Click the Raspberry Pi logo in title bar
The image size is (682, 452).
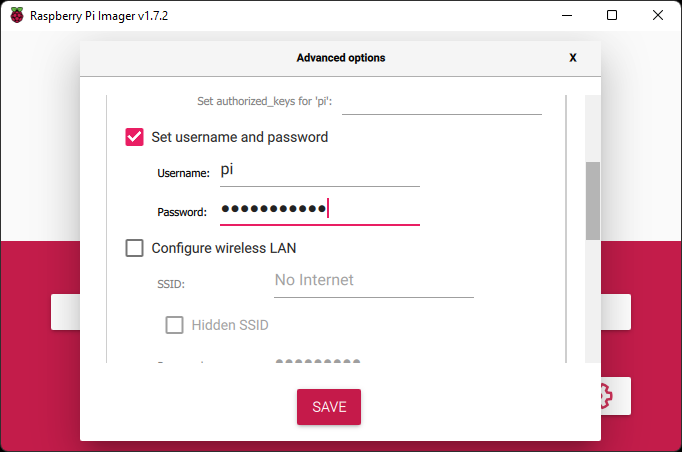point(17,15)
